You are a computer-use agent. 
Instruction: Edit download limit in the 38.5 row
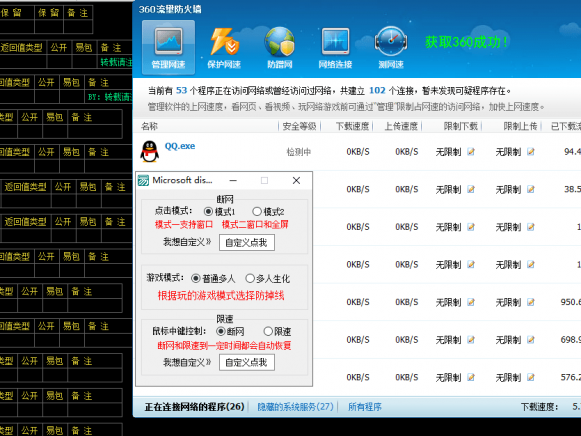coord(471,189)
